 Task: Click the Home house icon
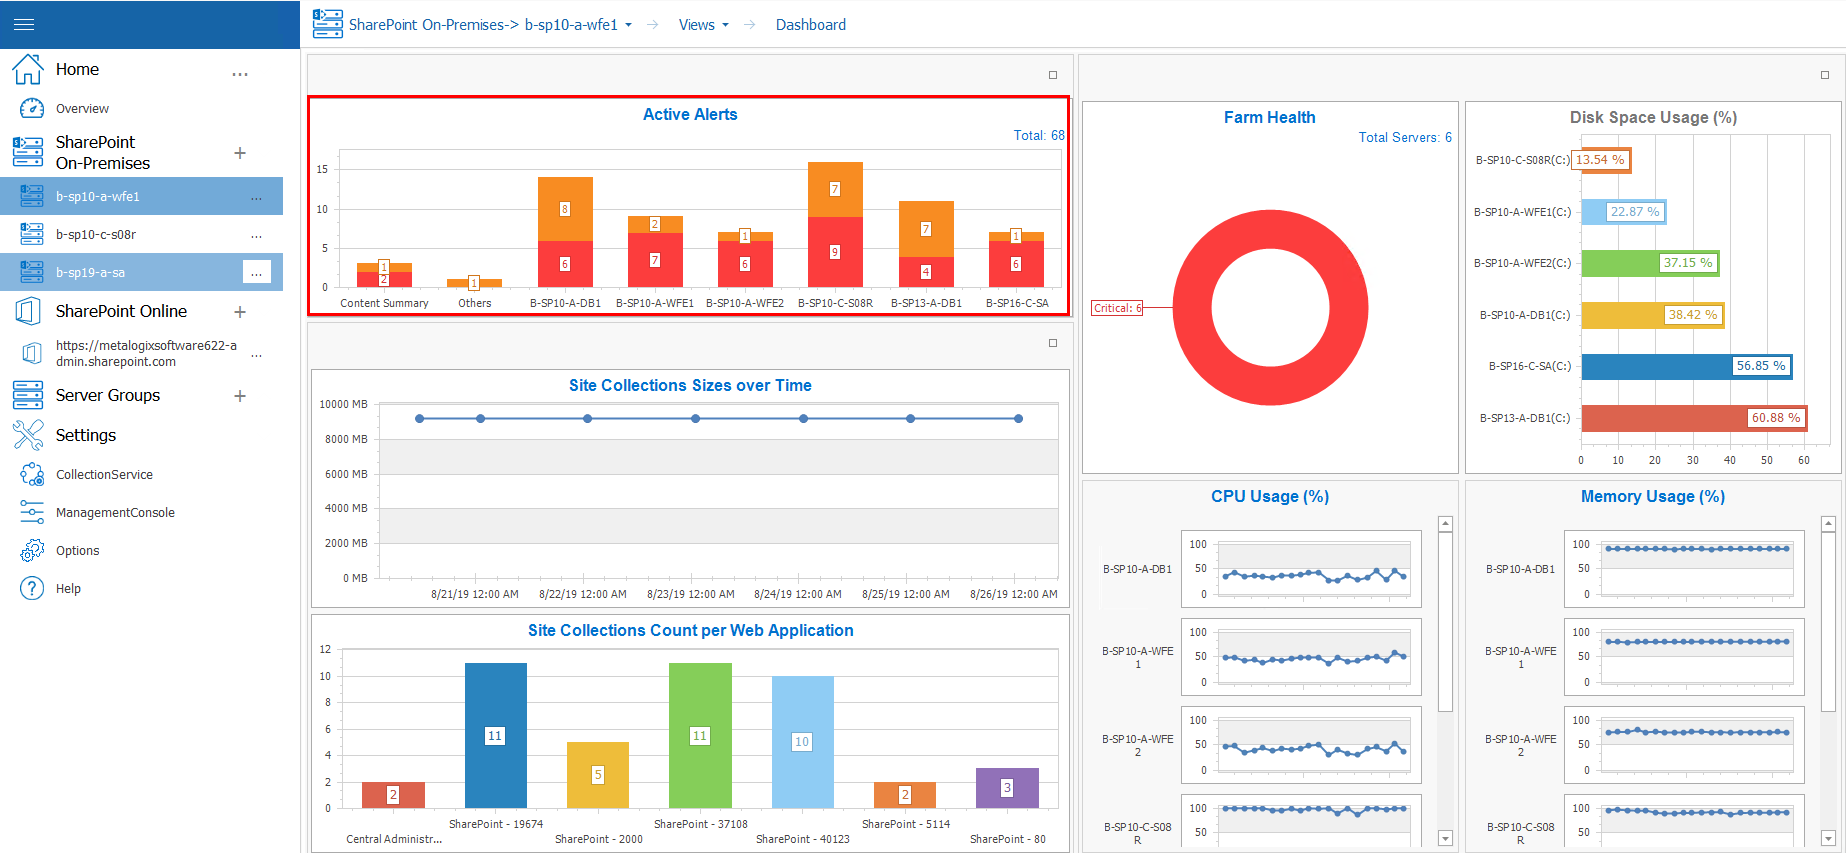tap(28, 69)
